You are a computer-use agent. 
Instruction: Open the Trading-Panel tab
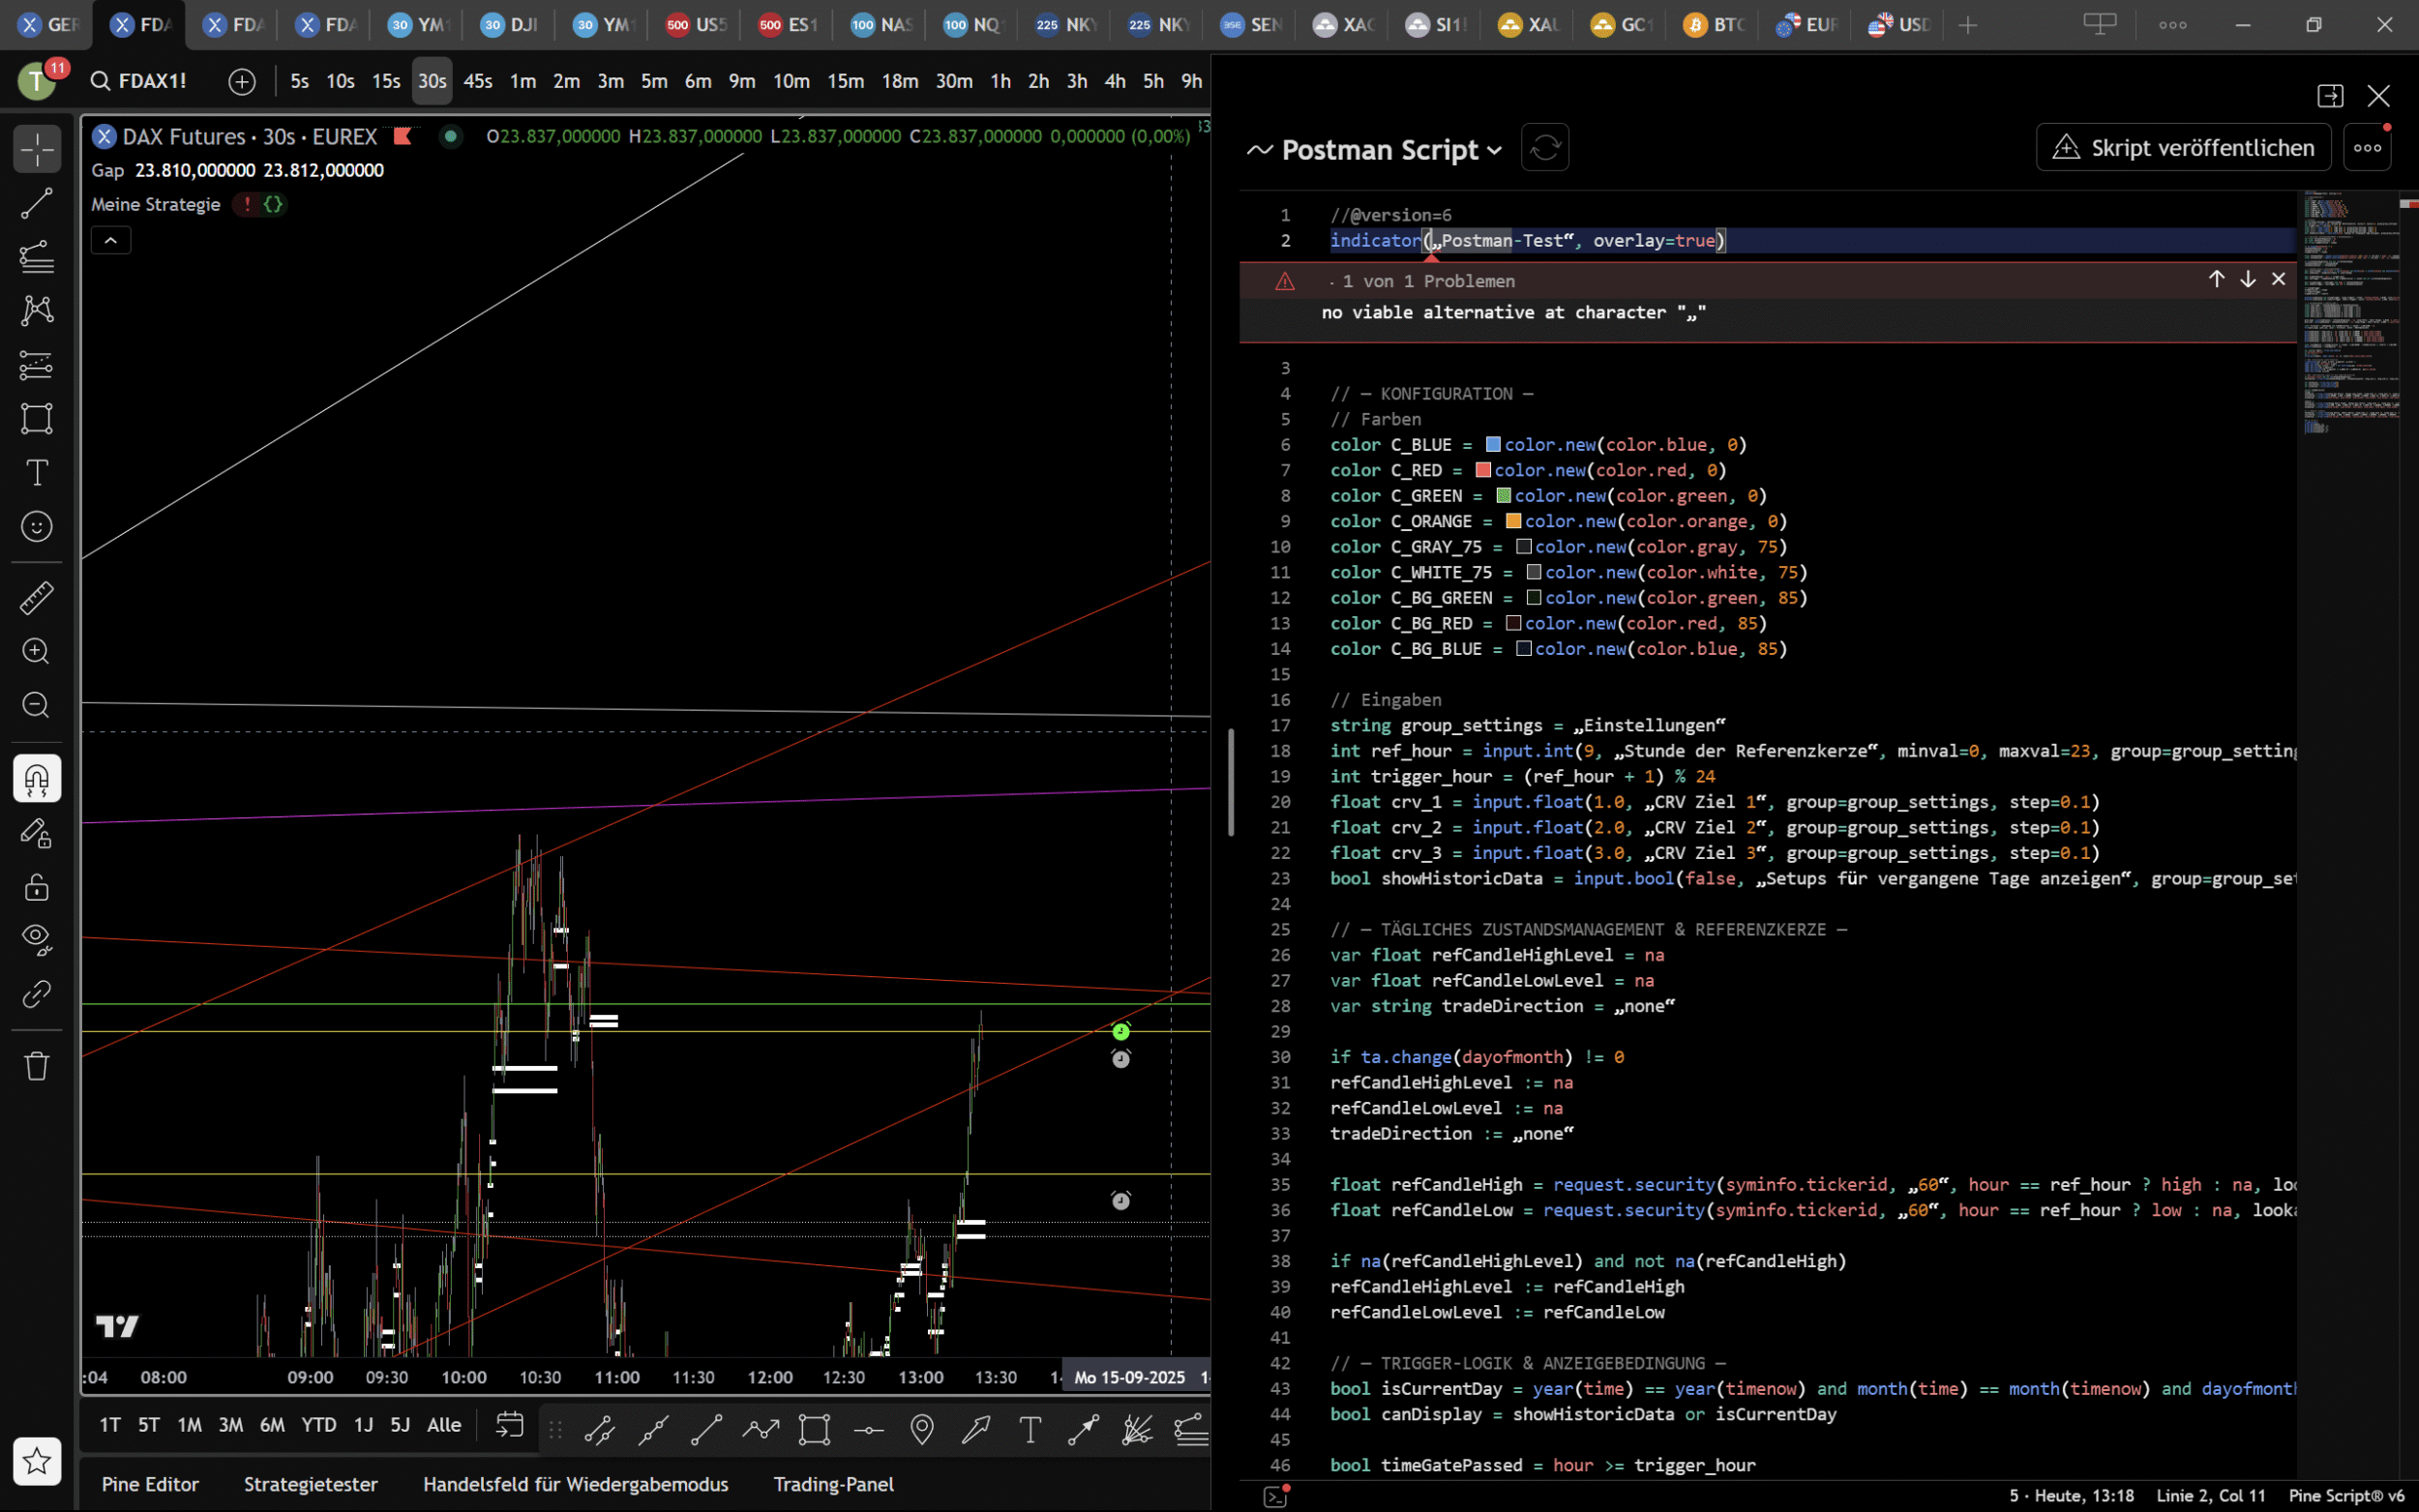833,1484
